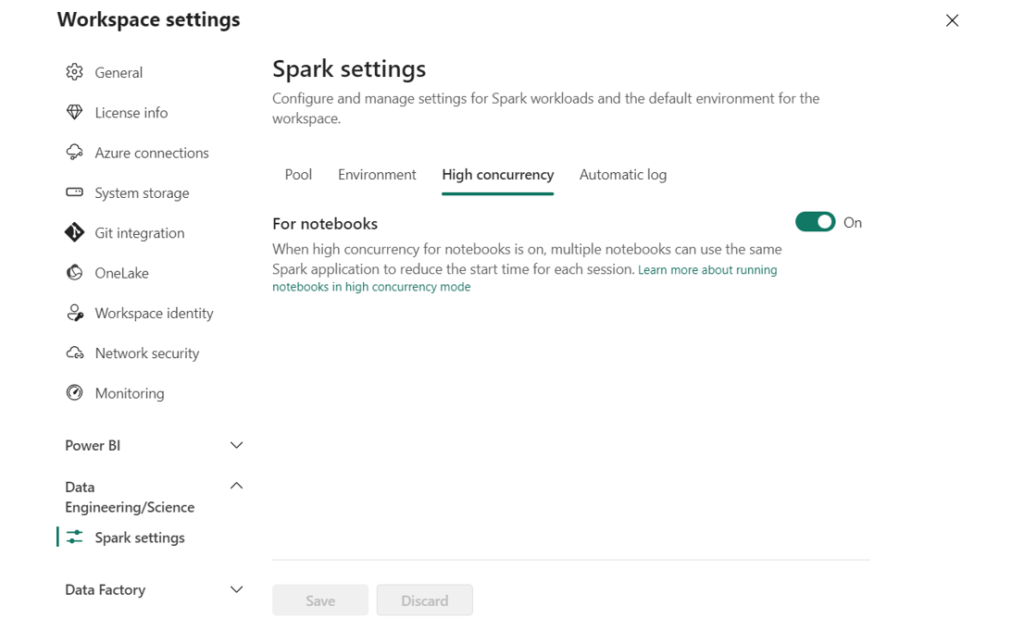The width and height of the screenshot is (1024, 643).
Task: Click the On label next to the switch
Action: coord(854,222)
